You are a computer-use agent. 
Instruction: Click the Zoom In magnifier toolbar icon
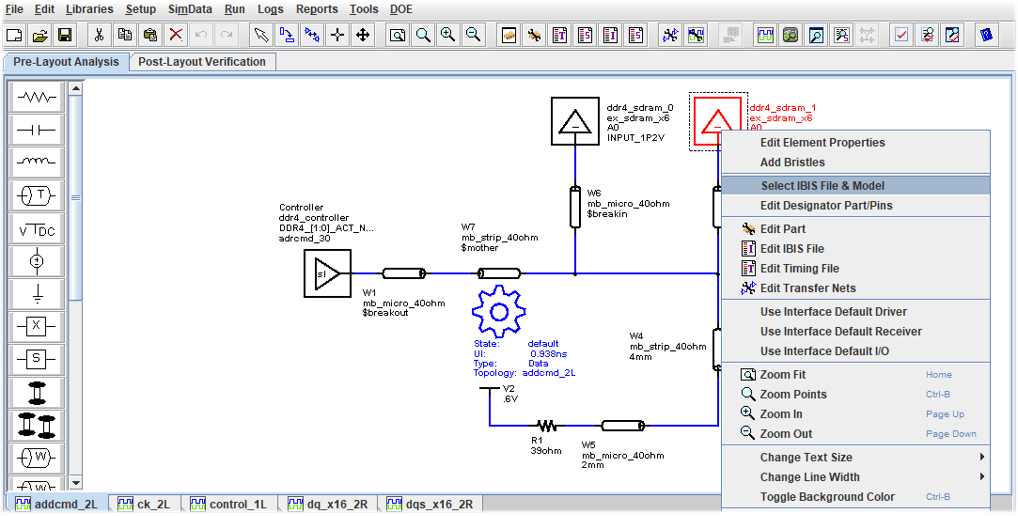coord(448,35)
